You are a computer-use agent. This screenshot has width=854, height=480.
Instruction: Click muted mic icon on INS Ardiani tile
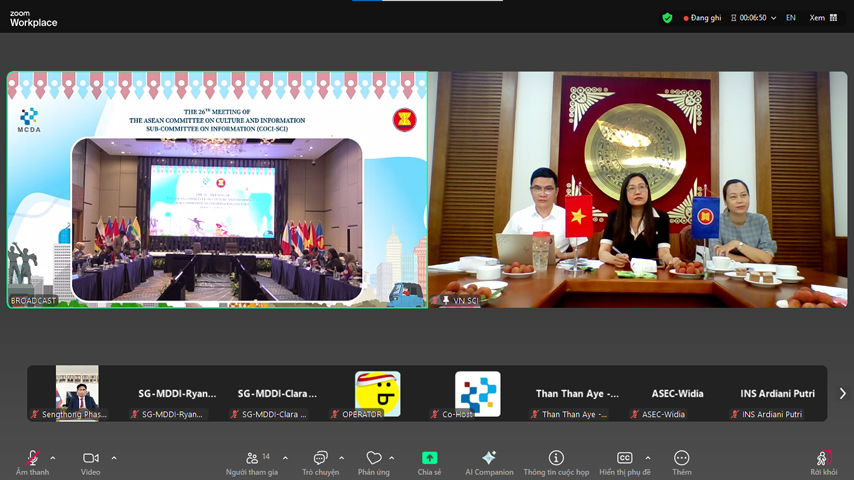click(735, 414)
